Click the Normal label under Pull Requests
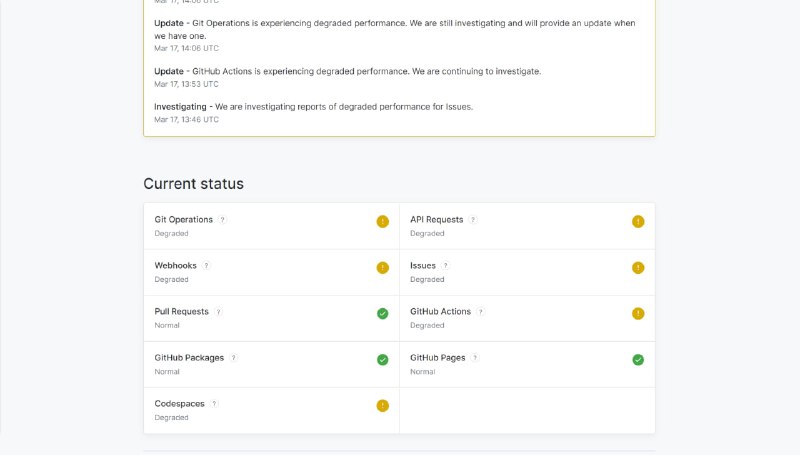This screenshot has width=800, height=455. pyautogui.click(x=167, y=325)
